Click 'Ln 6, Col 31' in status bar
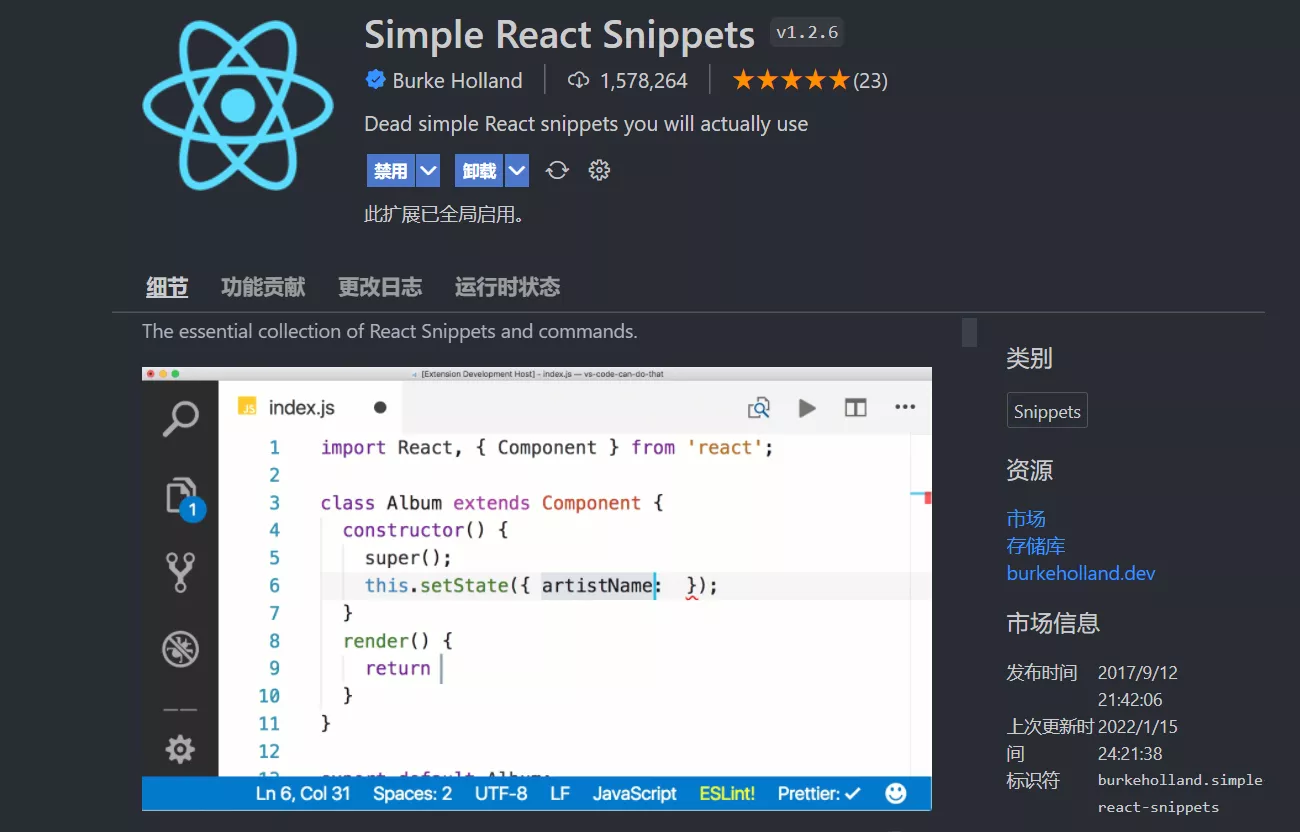 (x=303, y=793)
